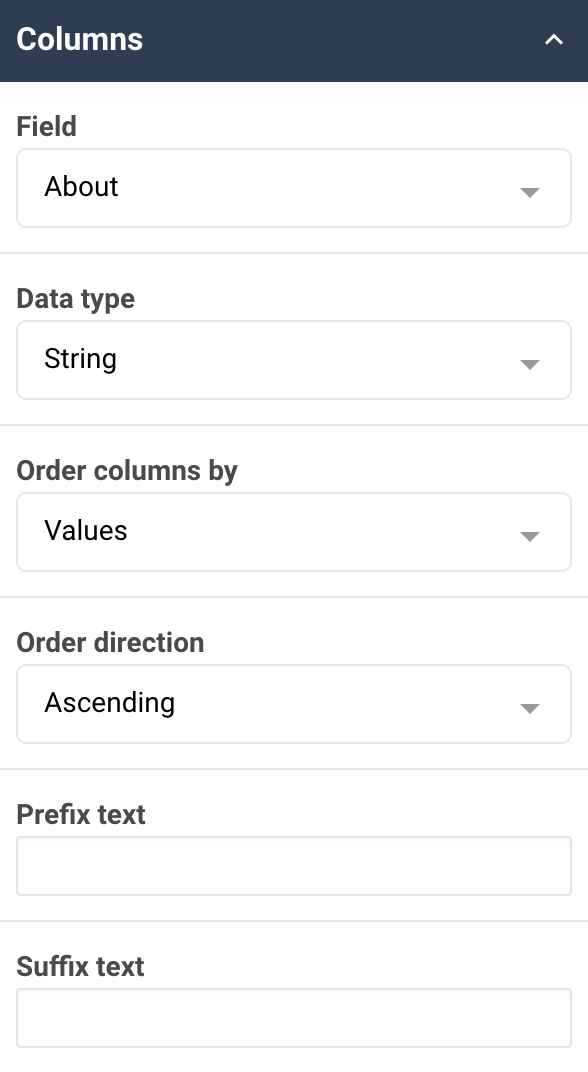Open the Field dropdown
Viewport: 588px width, 1072px height.
point(293,188)
